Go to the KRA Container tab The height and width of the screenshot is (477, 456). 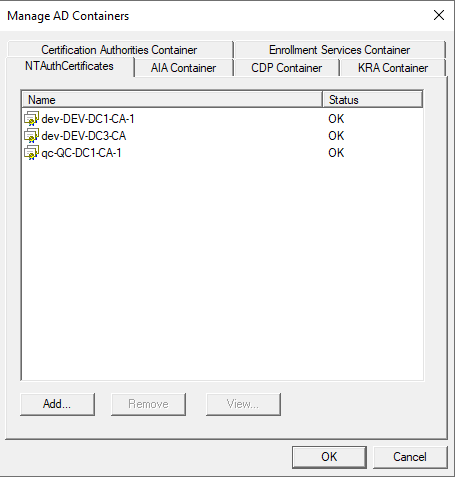[393, 68]
